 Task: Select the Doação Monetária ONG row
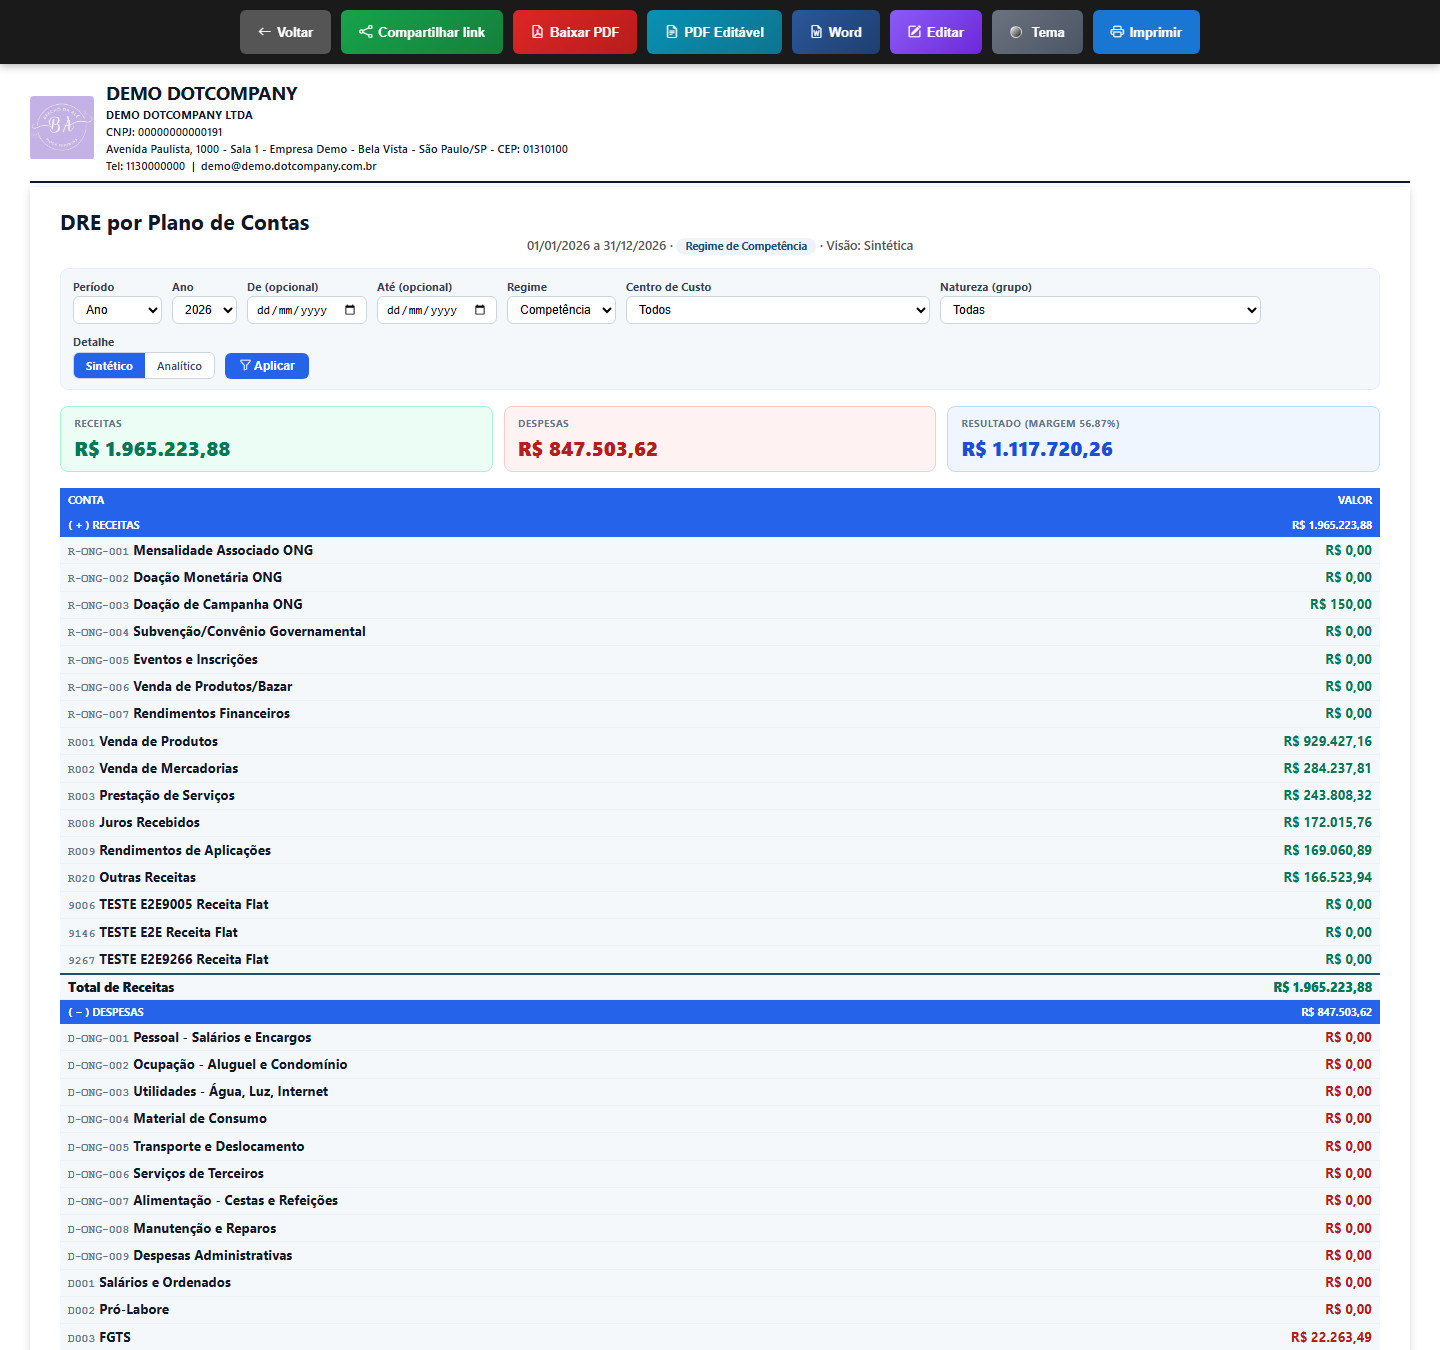pyautogui.click(x=720, y=578)
